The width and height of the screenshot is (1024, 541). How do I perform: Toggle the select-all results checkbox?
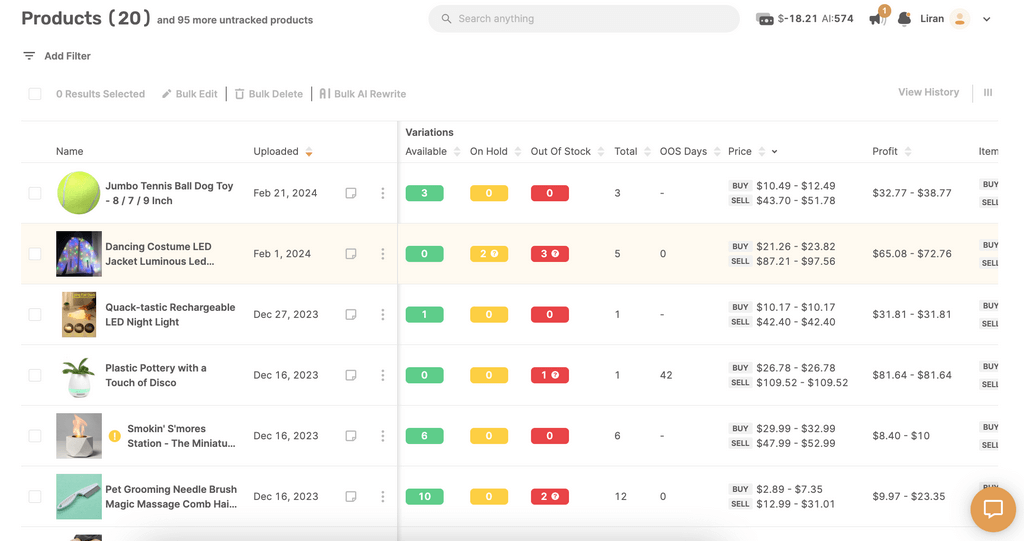pyautogui.click(x=35, y=94)
